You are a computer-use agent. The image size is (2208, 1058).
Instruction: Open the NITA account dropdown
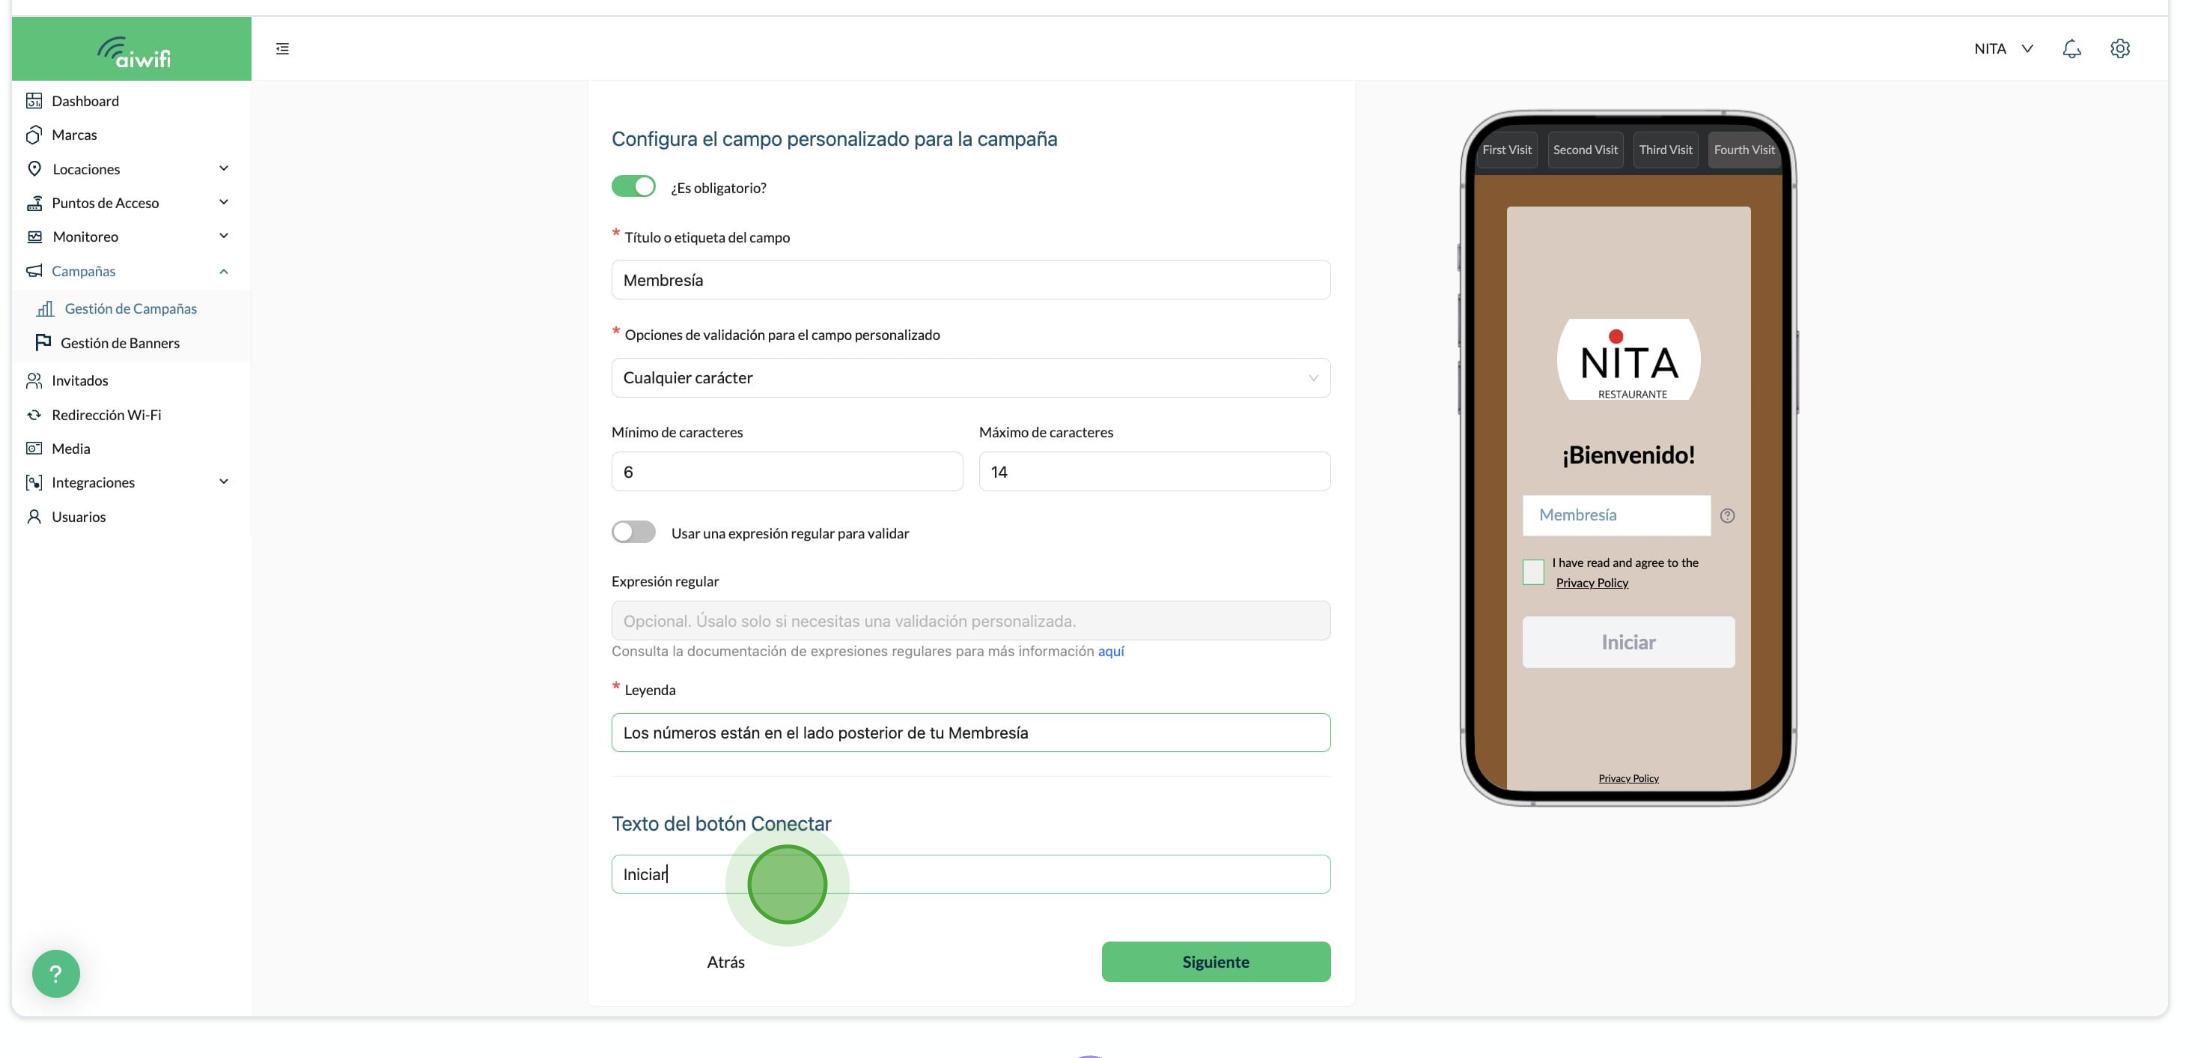click(2003, 48)
